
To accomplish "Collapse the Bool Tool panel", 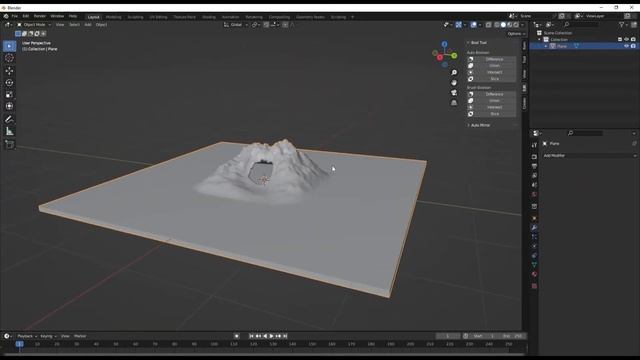I will pos(469,42).
